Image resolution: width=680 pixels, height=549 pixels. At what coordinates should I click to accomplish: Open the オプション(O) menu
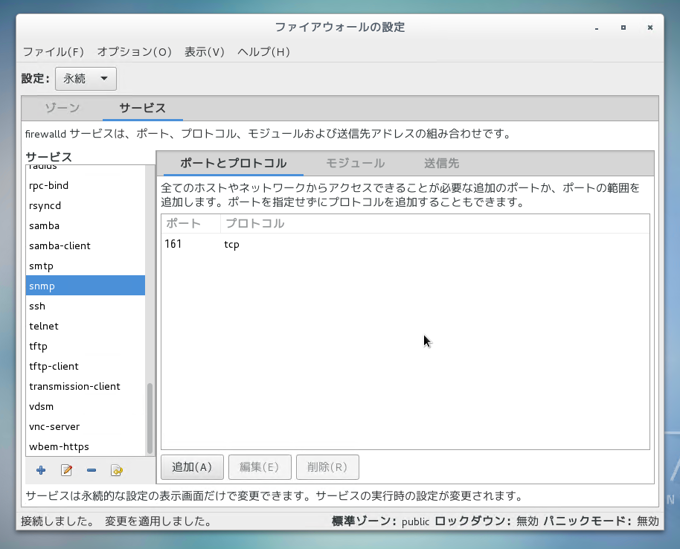pyautogui.click(x=134, y=52)
